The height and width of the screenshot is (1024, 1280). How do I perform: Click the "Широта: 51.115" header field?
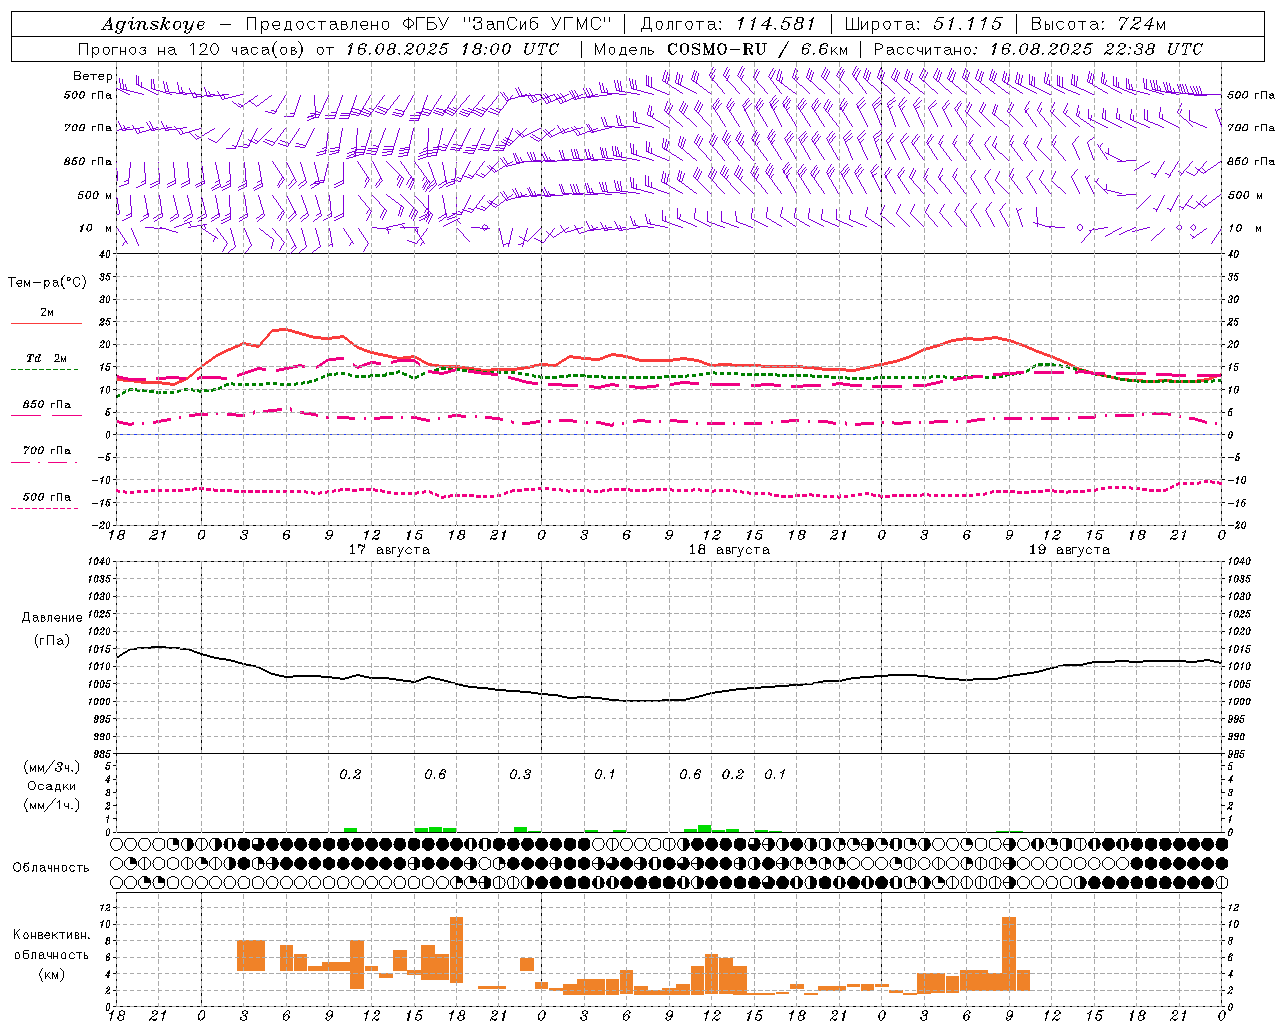(x=924, y=24)
